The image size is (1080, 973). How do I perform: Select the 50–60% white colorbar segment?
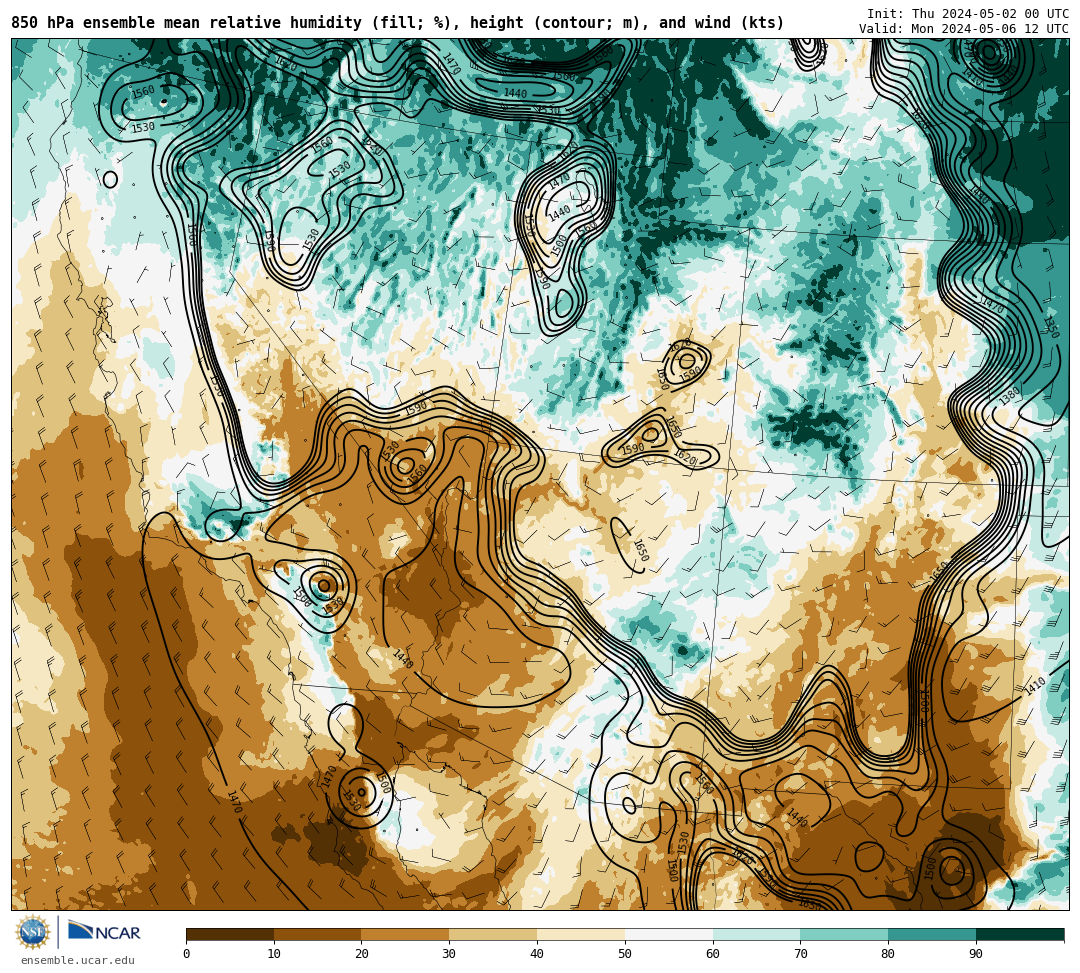[x=669, y=934]
